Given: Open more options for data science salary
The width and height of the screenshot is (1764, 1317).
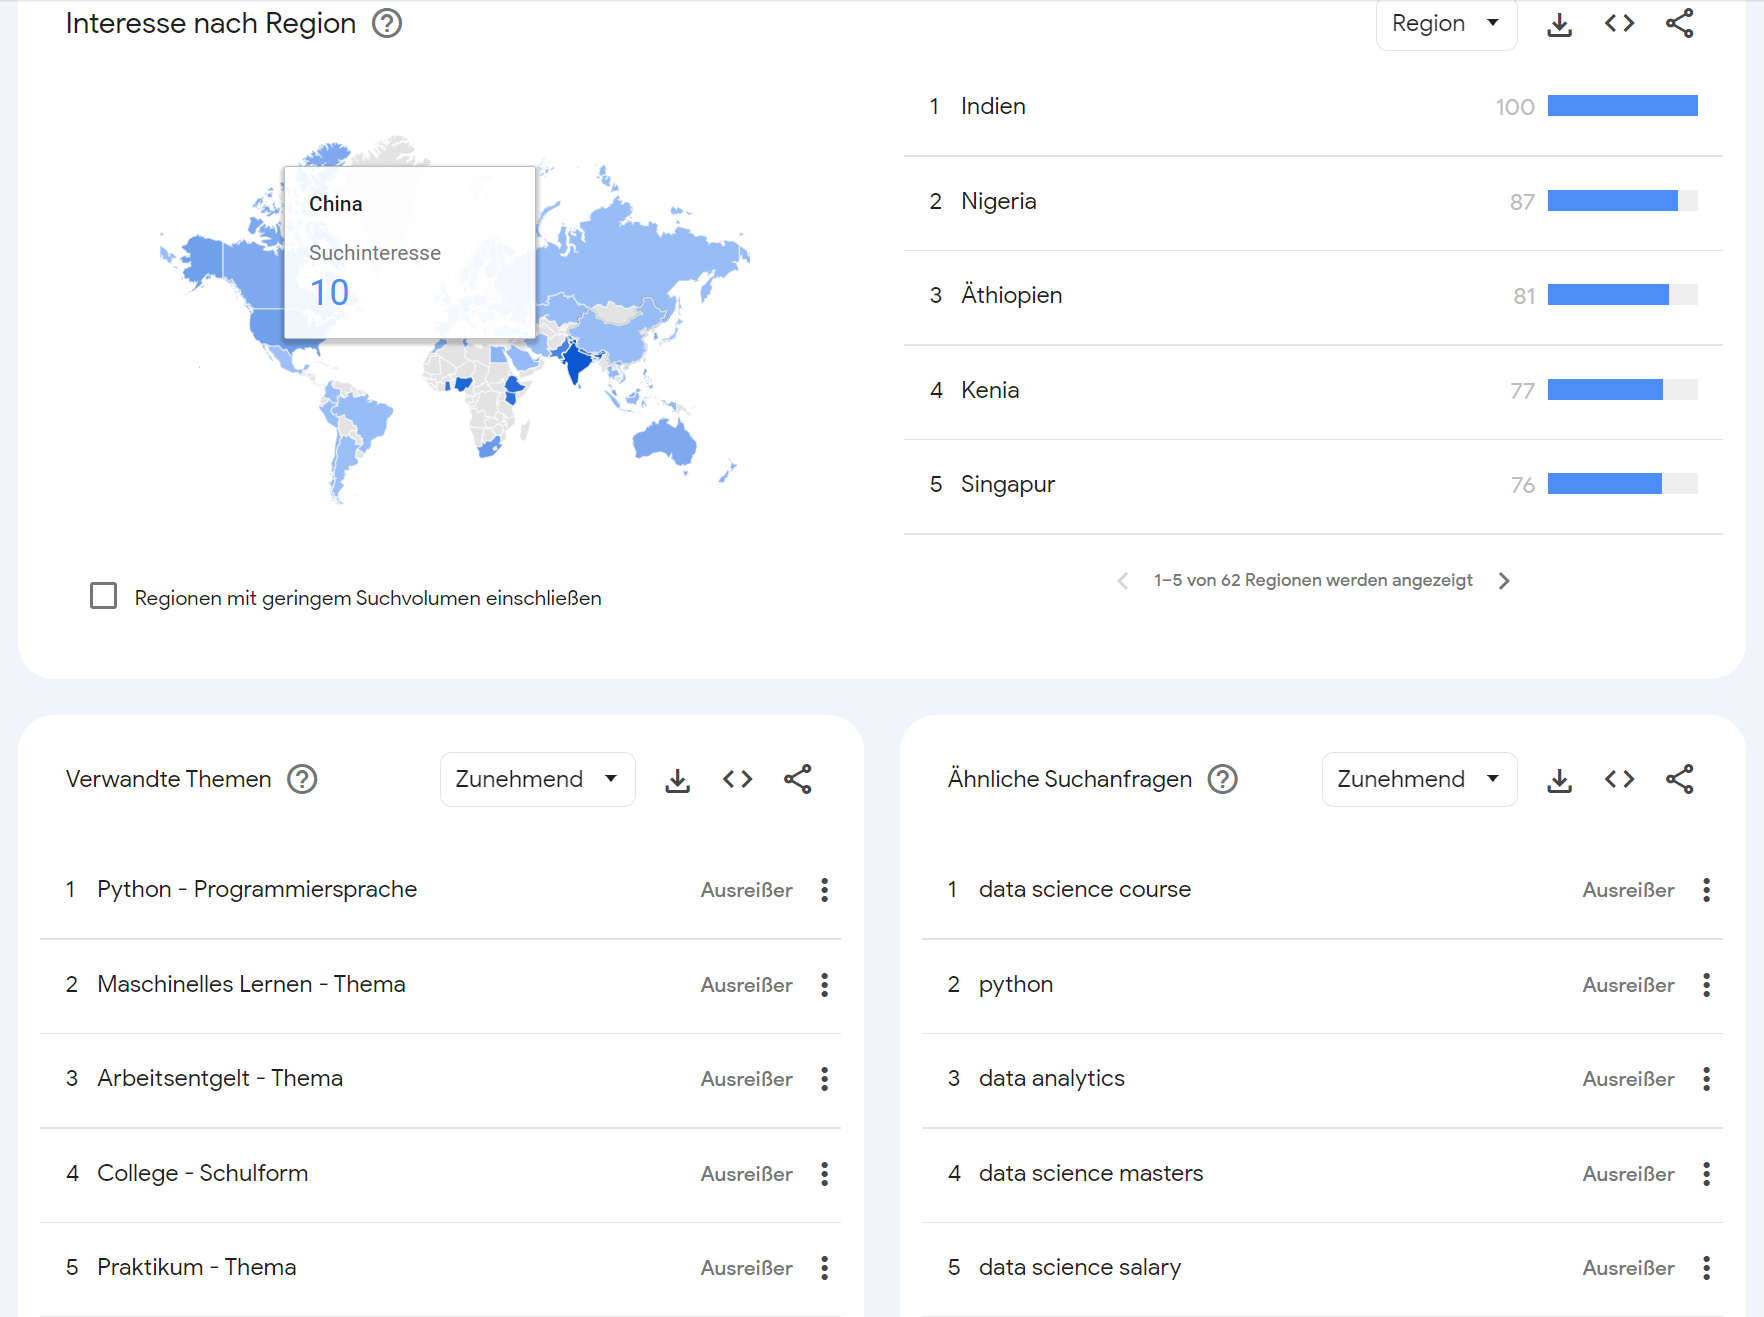Looking at the screenshot, I should (1706, 1268).
